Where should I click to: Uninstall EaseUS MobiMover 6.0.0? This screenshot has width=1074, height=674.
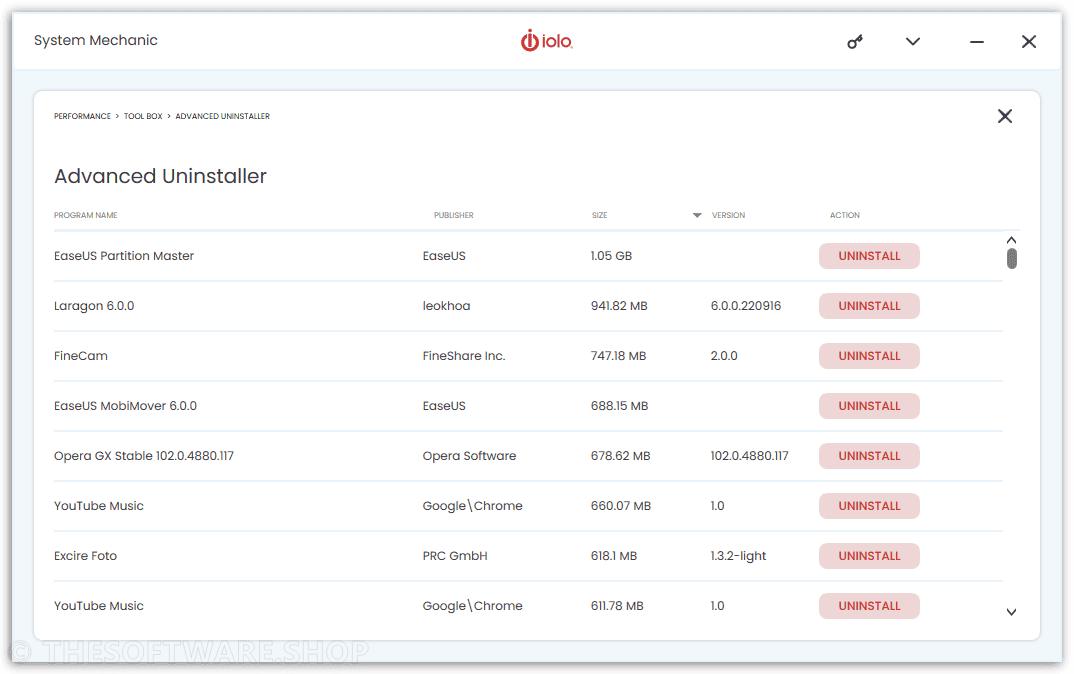tap(869, 406)
